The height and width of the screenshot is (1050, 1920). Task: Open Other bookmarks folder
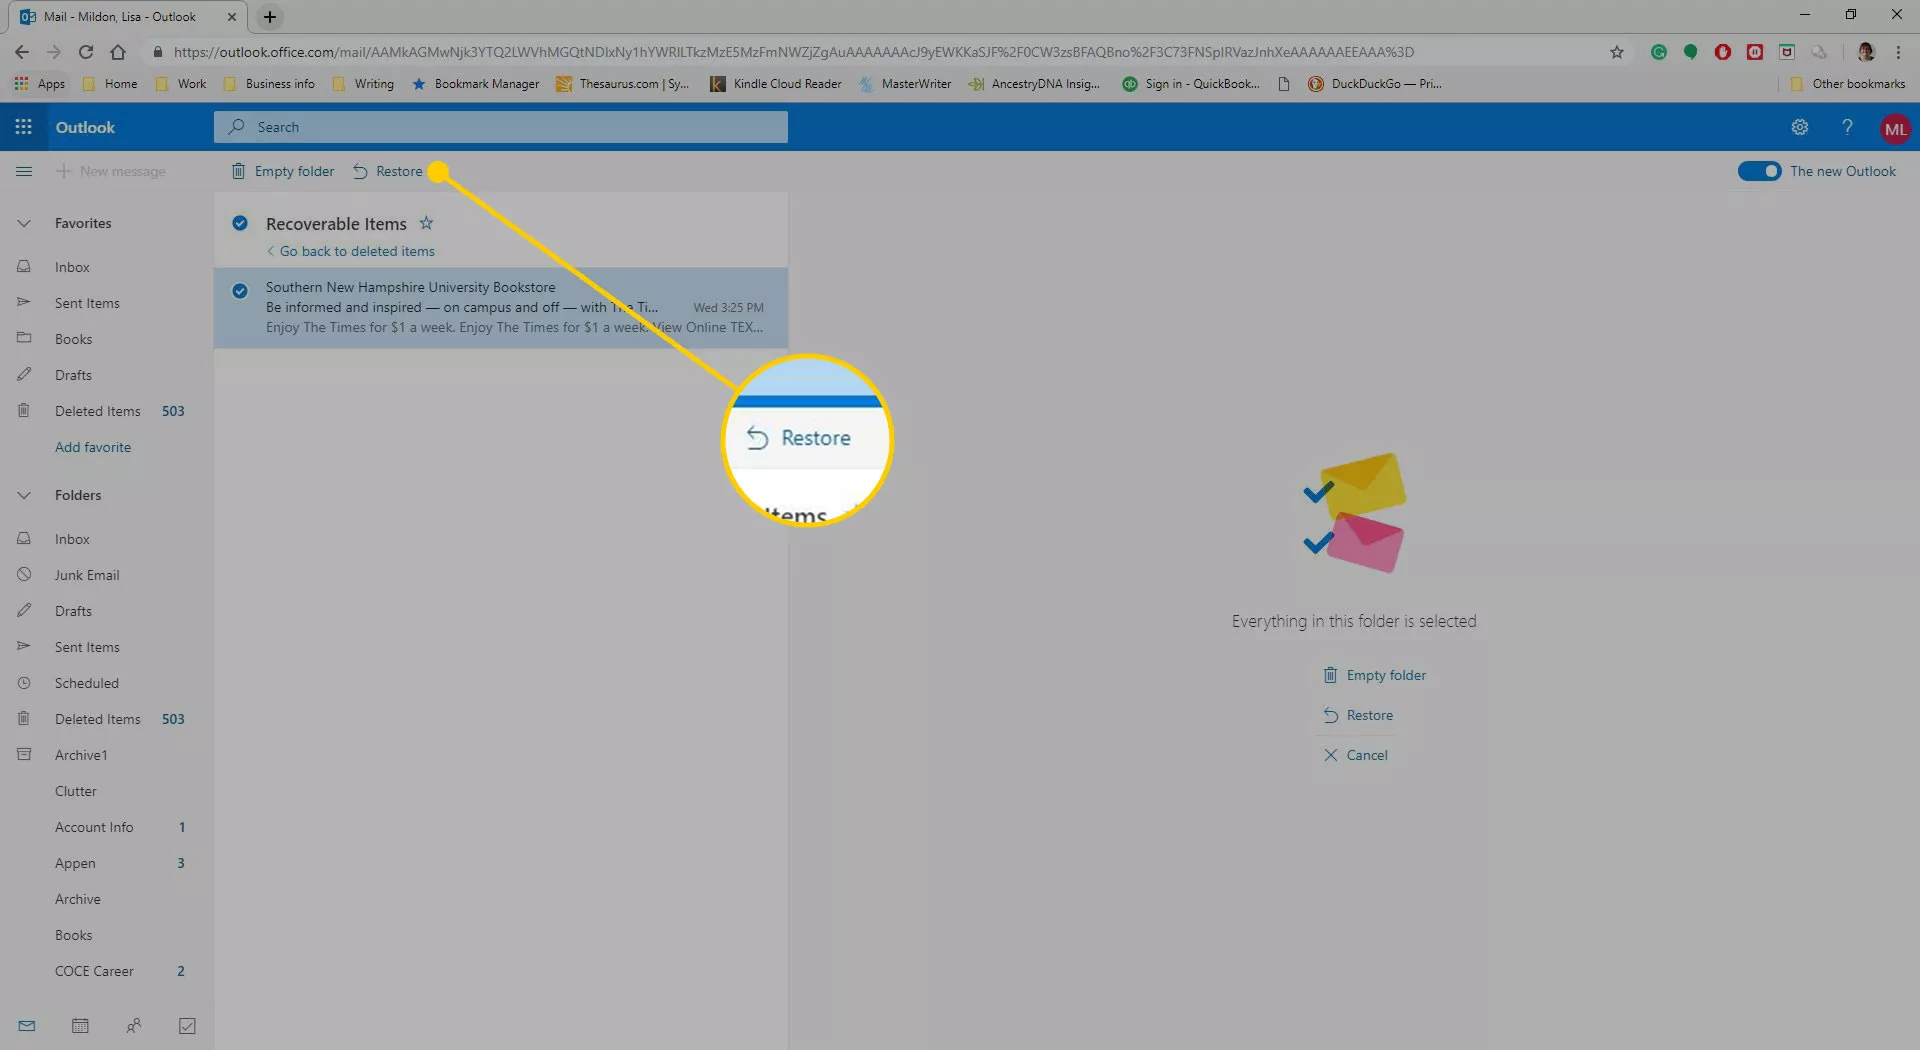point(1848,84)
